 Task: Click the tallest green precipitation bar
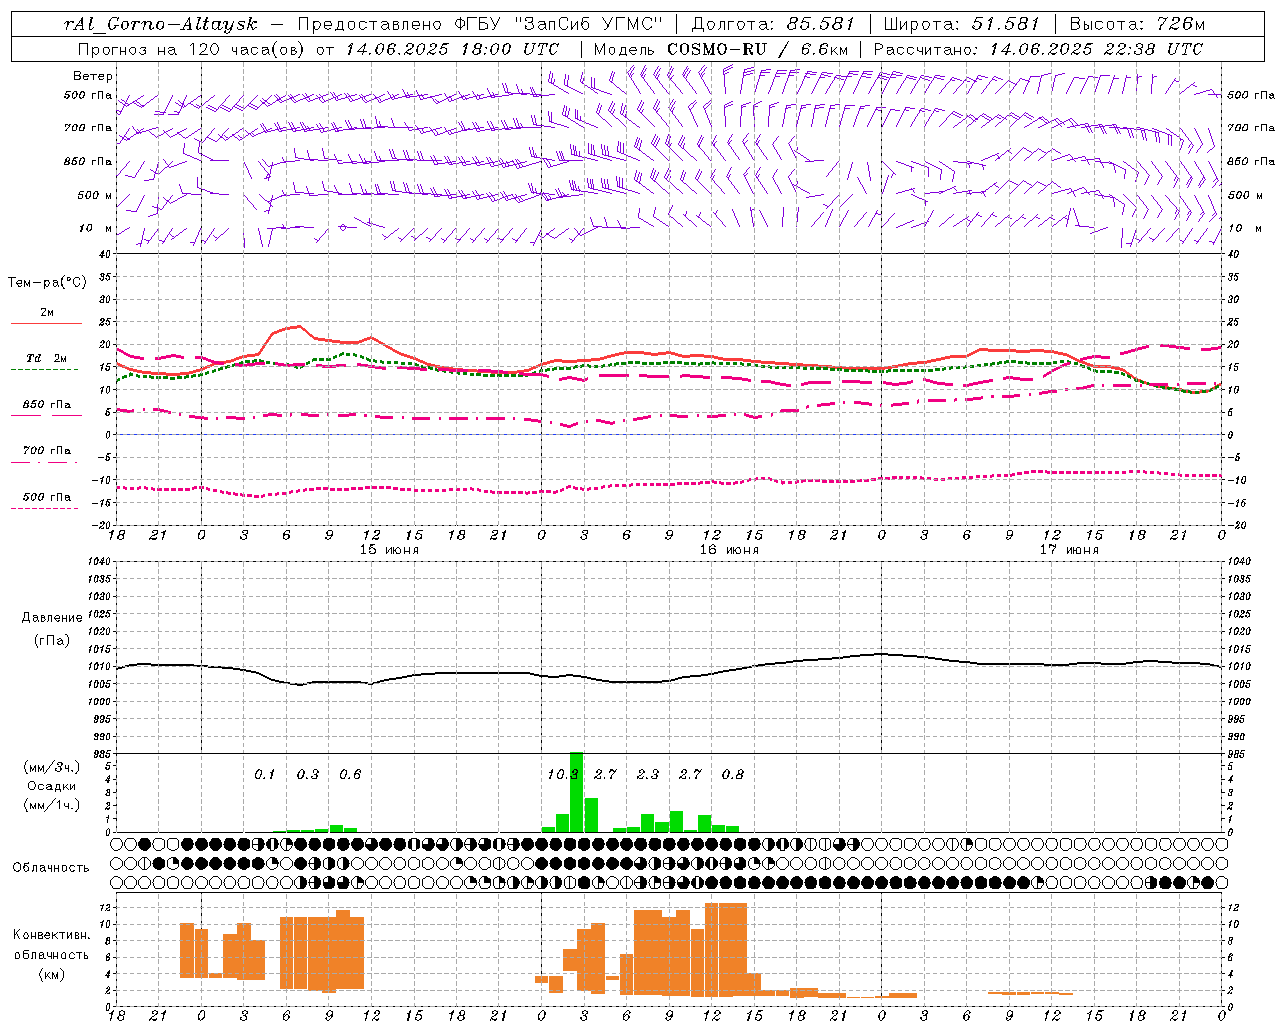click(577, 792)
